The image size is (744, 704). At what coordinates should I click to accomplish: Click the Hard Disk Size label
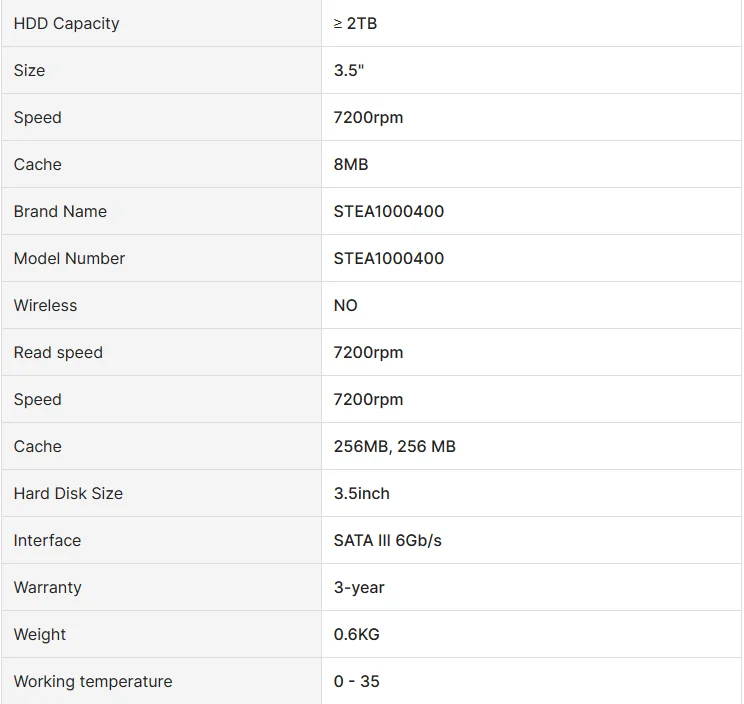(x=68, y=493)
